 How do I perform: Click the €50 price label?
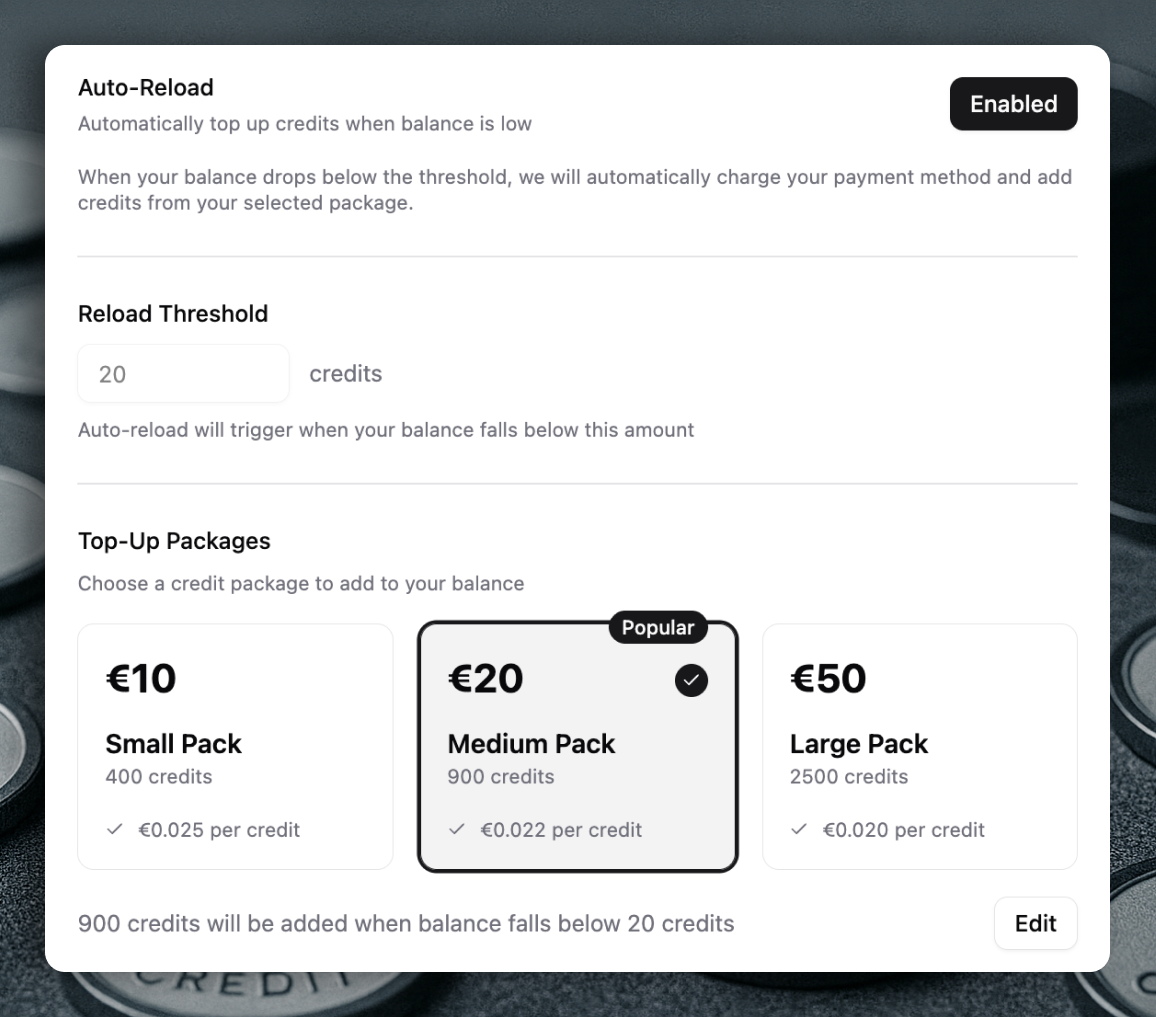(x=828, y=679)
